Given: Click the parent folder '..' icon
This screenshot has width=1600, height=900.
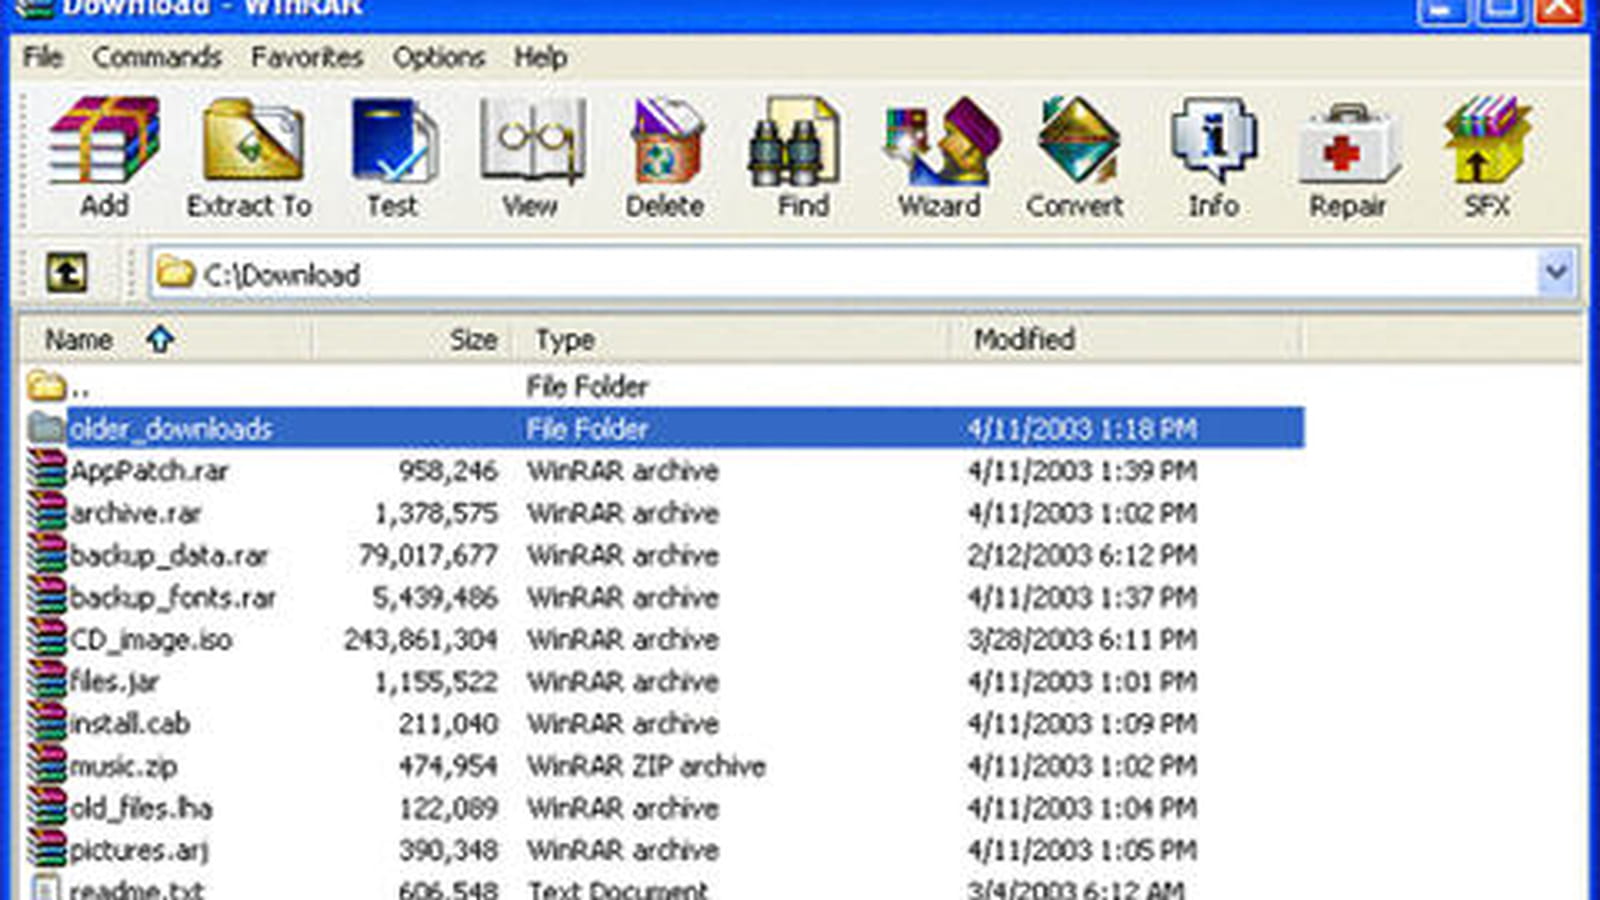Looking at the screenshot, I should [x=47, y=385].
